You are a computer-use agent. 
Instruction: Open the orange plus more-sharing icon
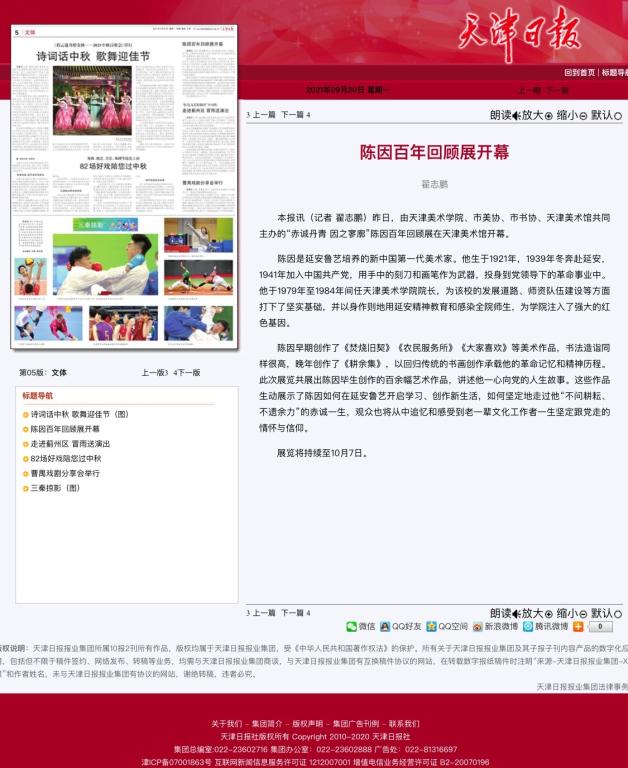click(578, 627)
